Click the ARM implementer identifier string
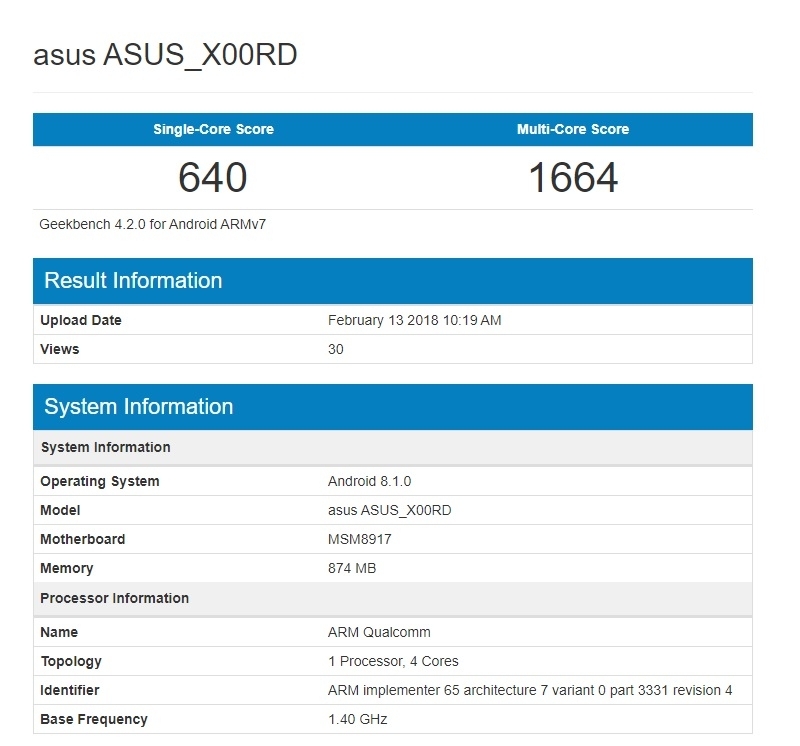This screenshot has height=746, width=800. tap(530, 690)
